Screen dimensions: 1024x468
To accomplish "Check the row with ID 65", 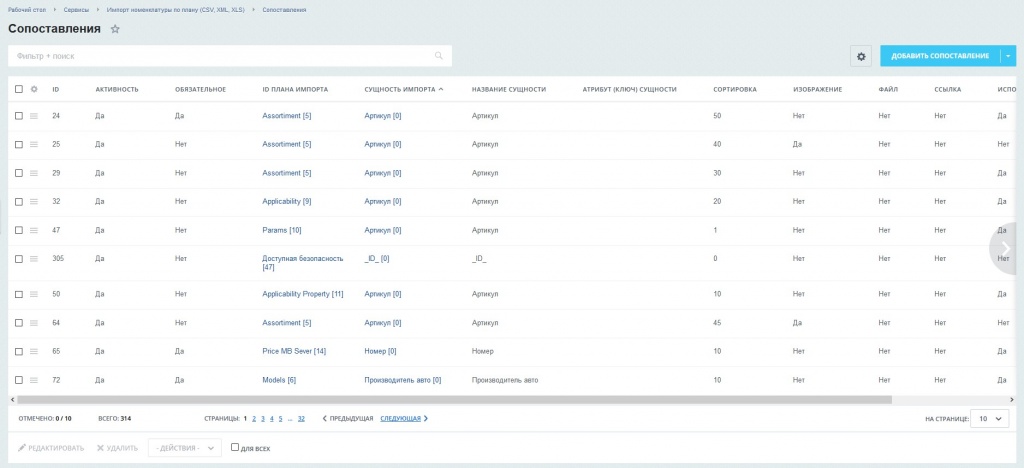I will point(19,351).
